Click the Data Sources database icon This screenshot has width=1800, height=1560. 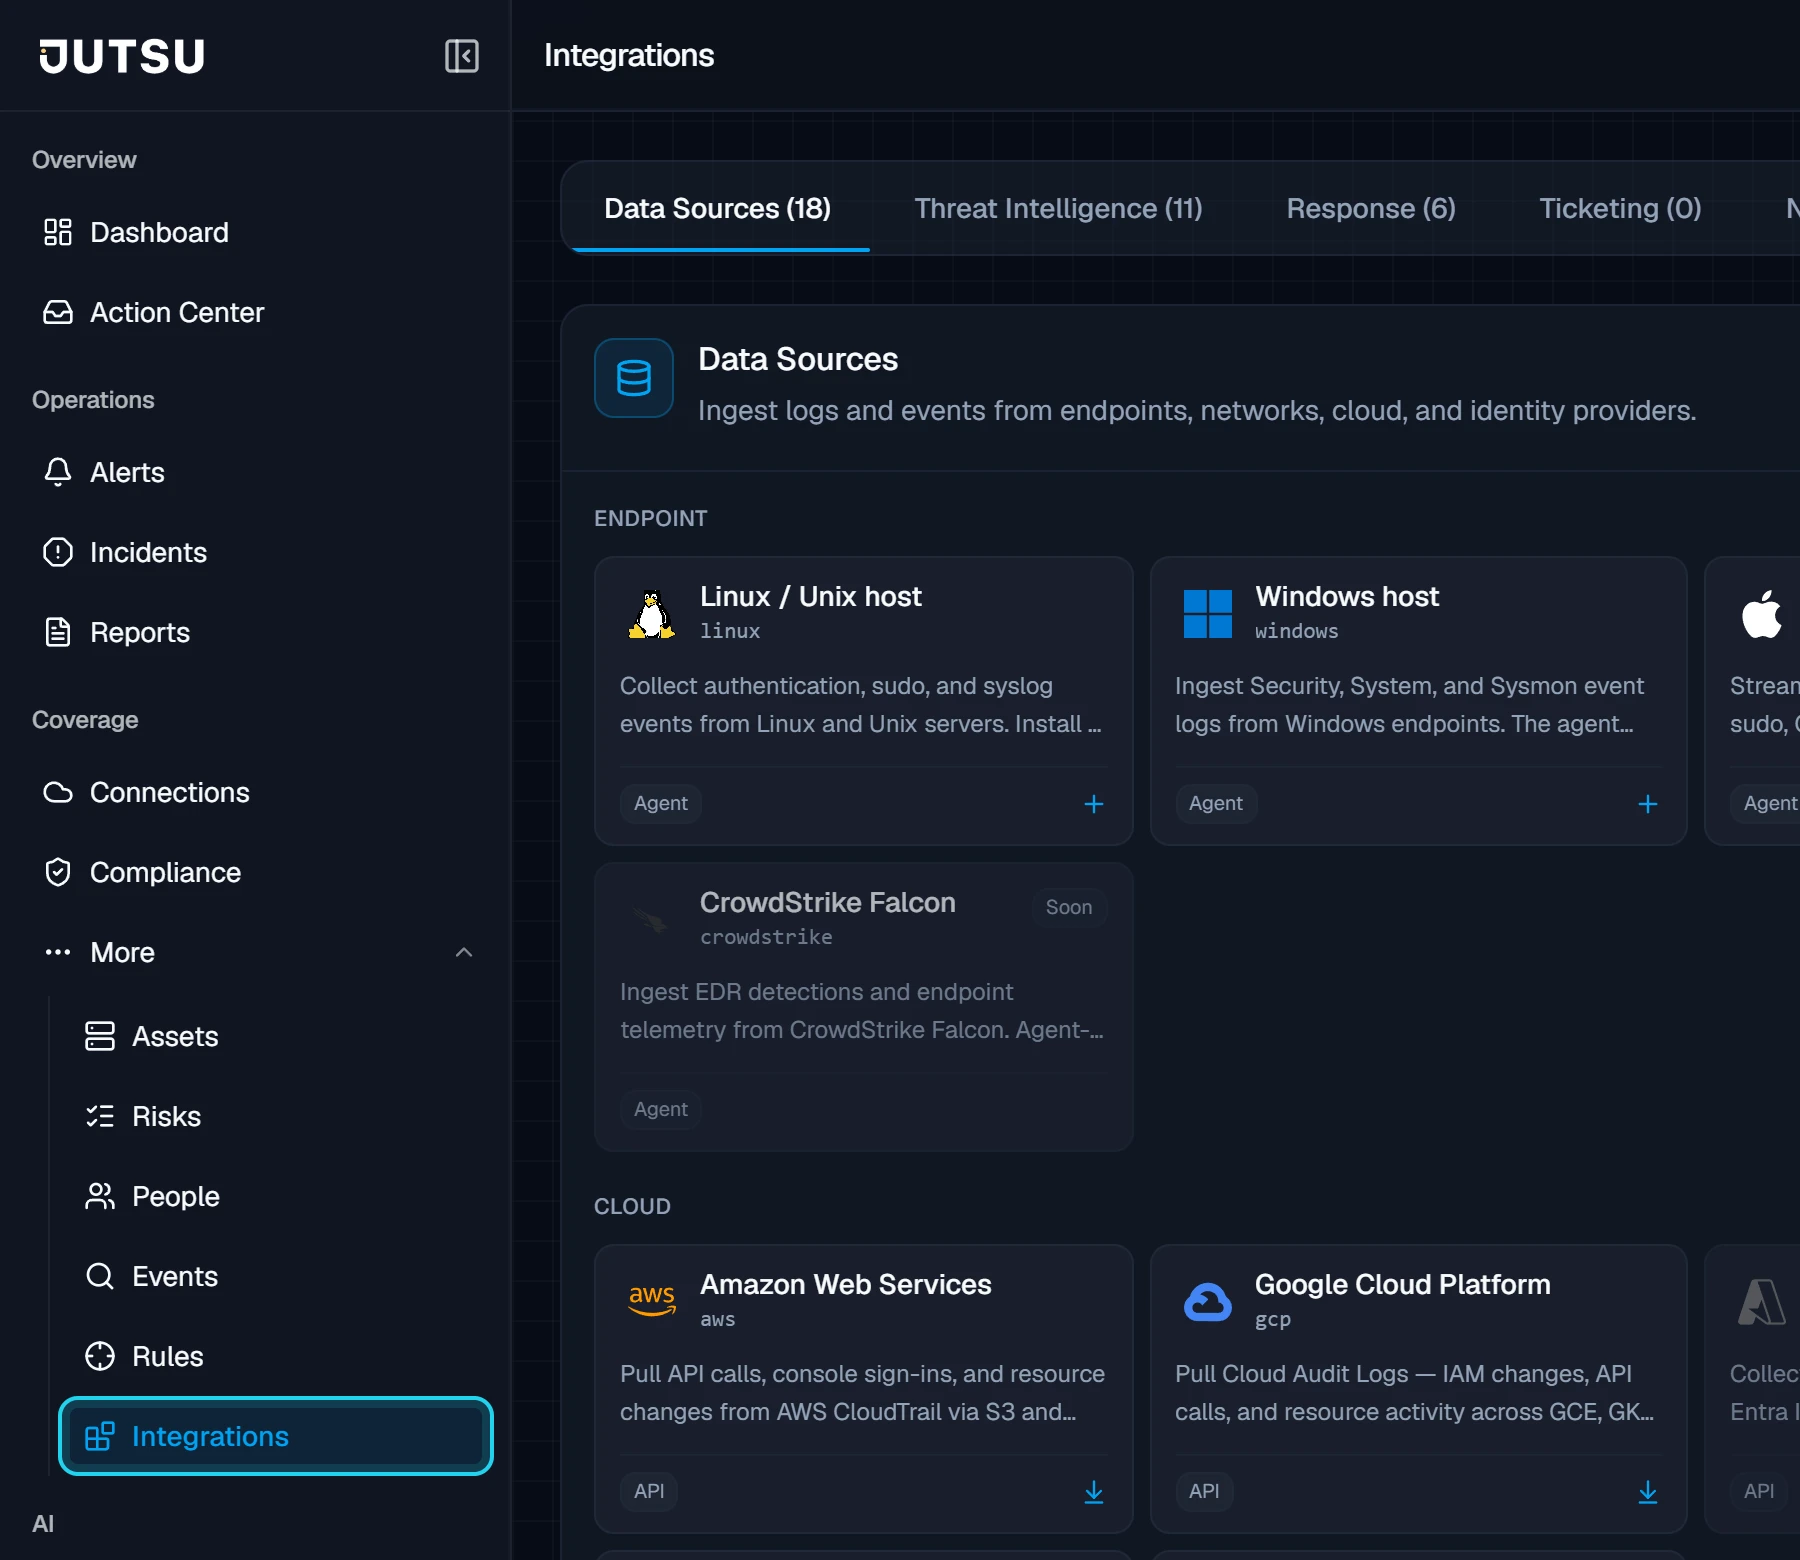click(634, 378)
